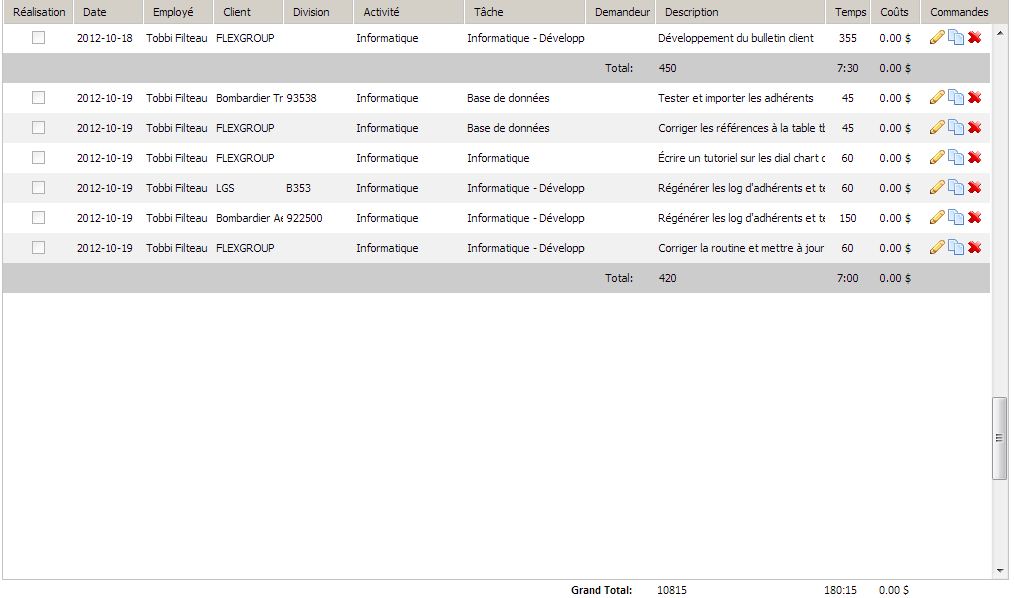Delete the 'Tester et importer les adhérents' entry
The width and height of the screenshot is (1015, 598).
coord(974,98)
